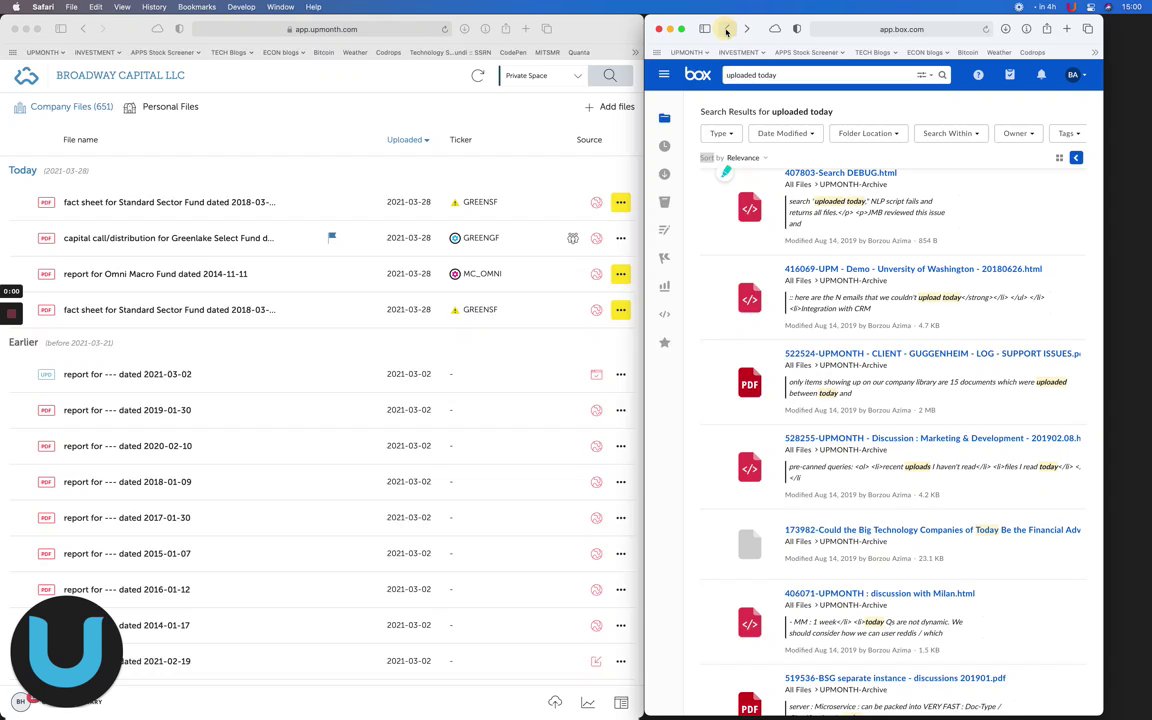Open Box notifications bell
Viewport: 1152px width, 720px height.
click(1042, 75)
